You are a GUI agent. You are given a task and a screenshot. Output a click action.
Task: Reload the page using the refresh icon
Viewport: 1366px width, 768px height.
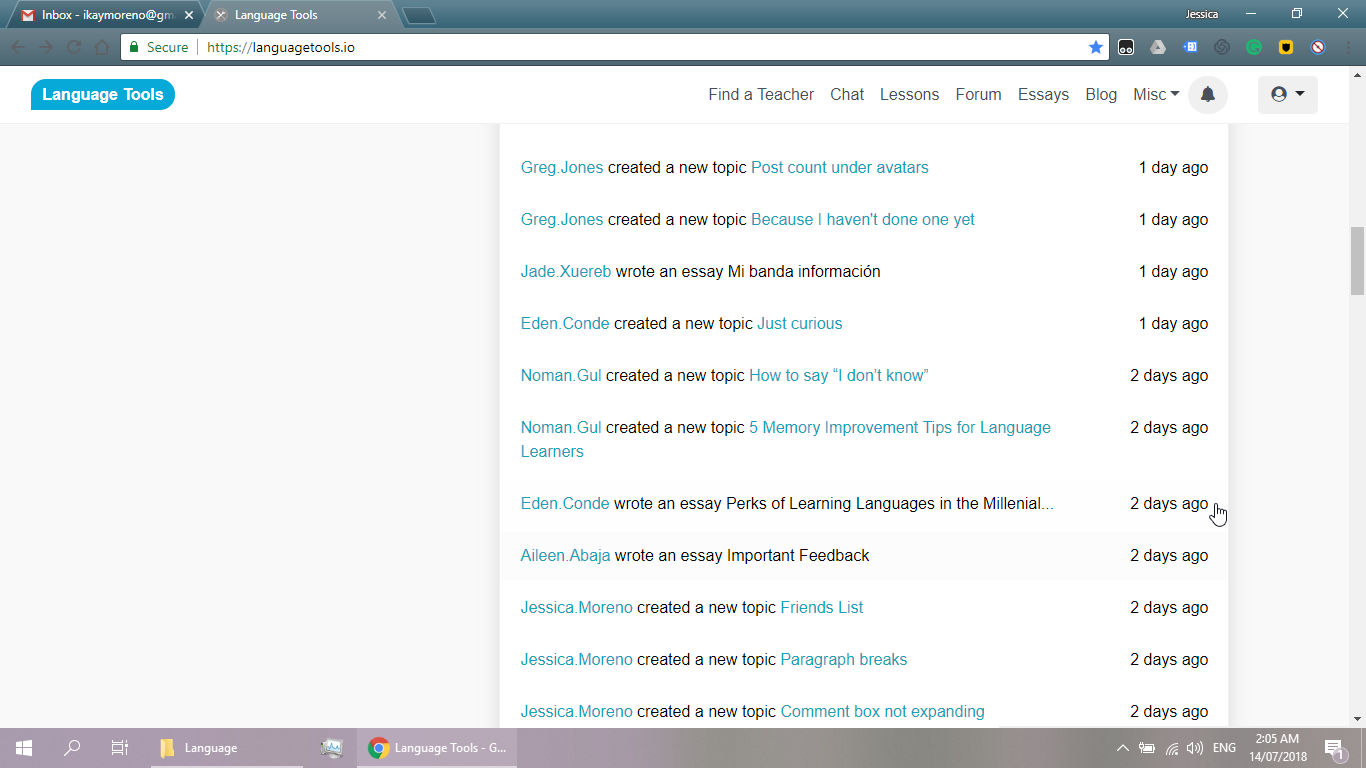[74, 47]
